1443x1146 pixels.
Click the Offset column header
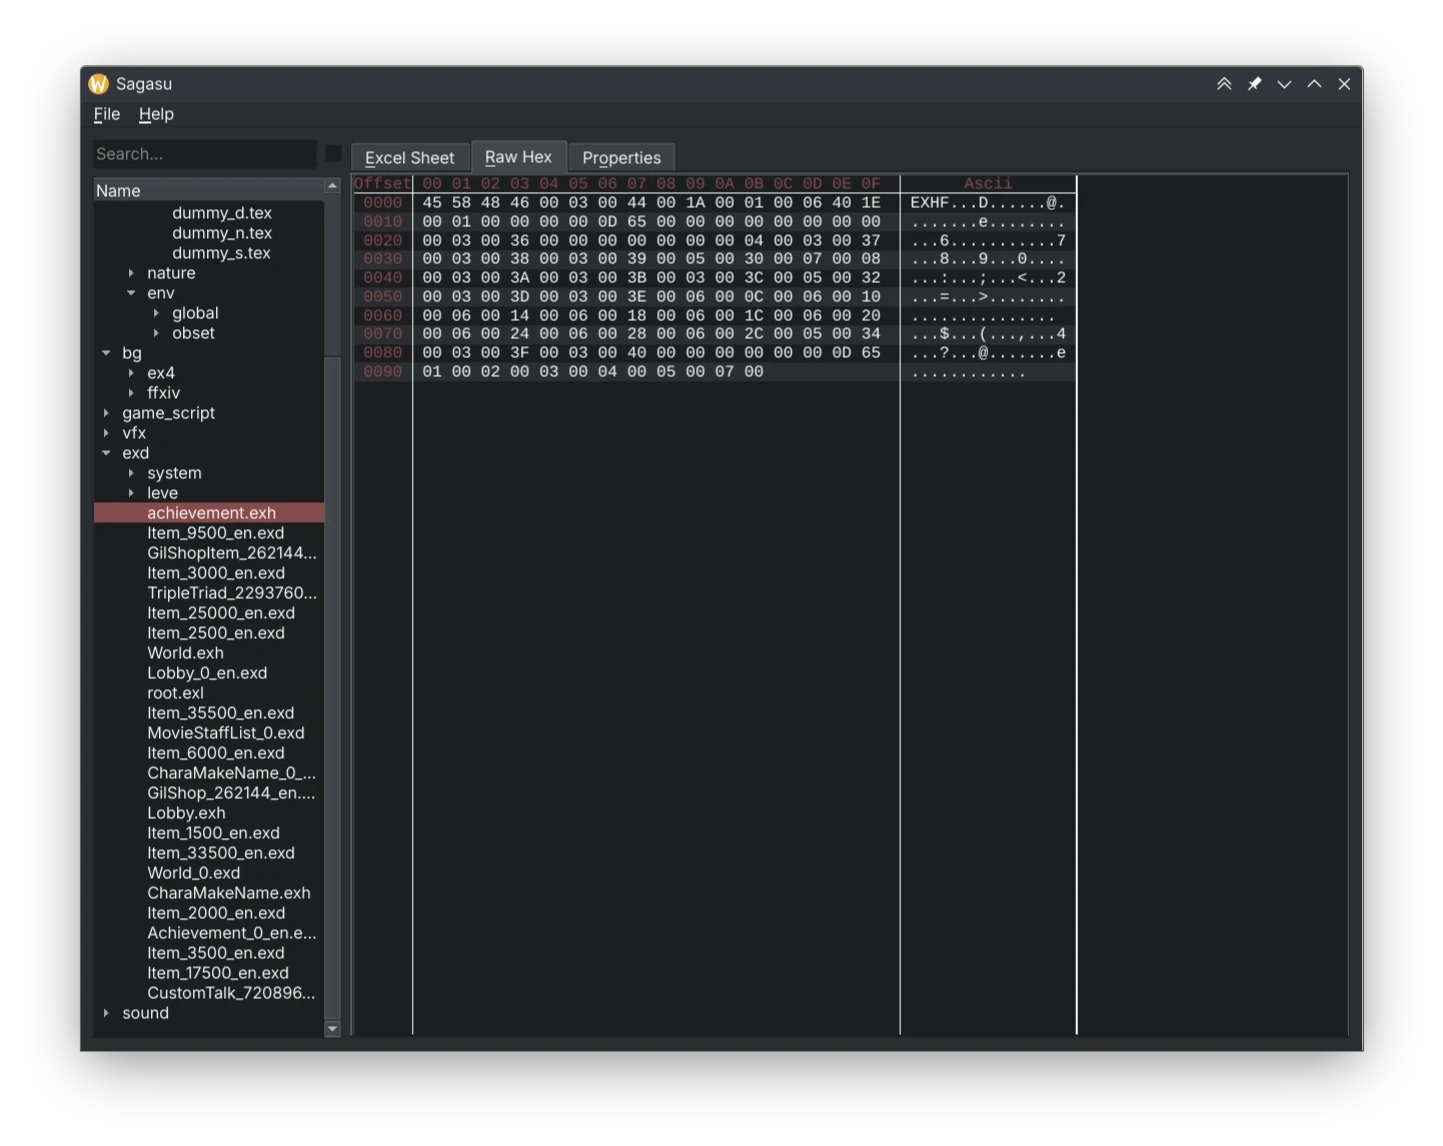tap(382, 184)
